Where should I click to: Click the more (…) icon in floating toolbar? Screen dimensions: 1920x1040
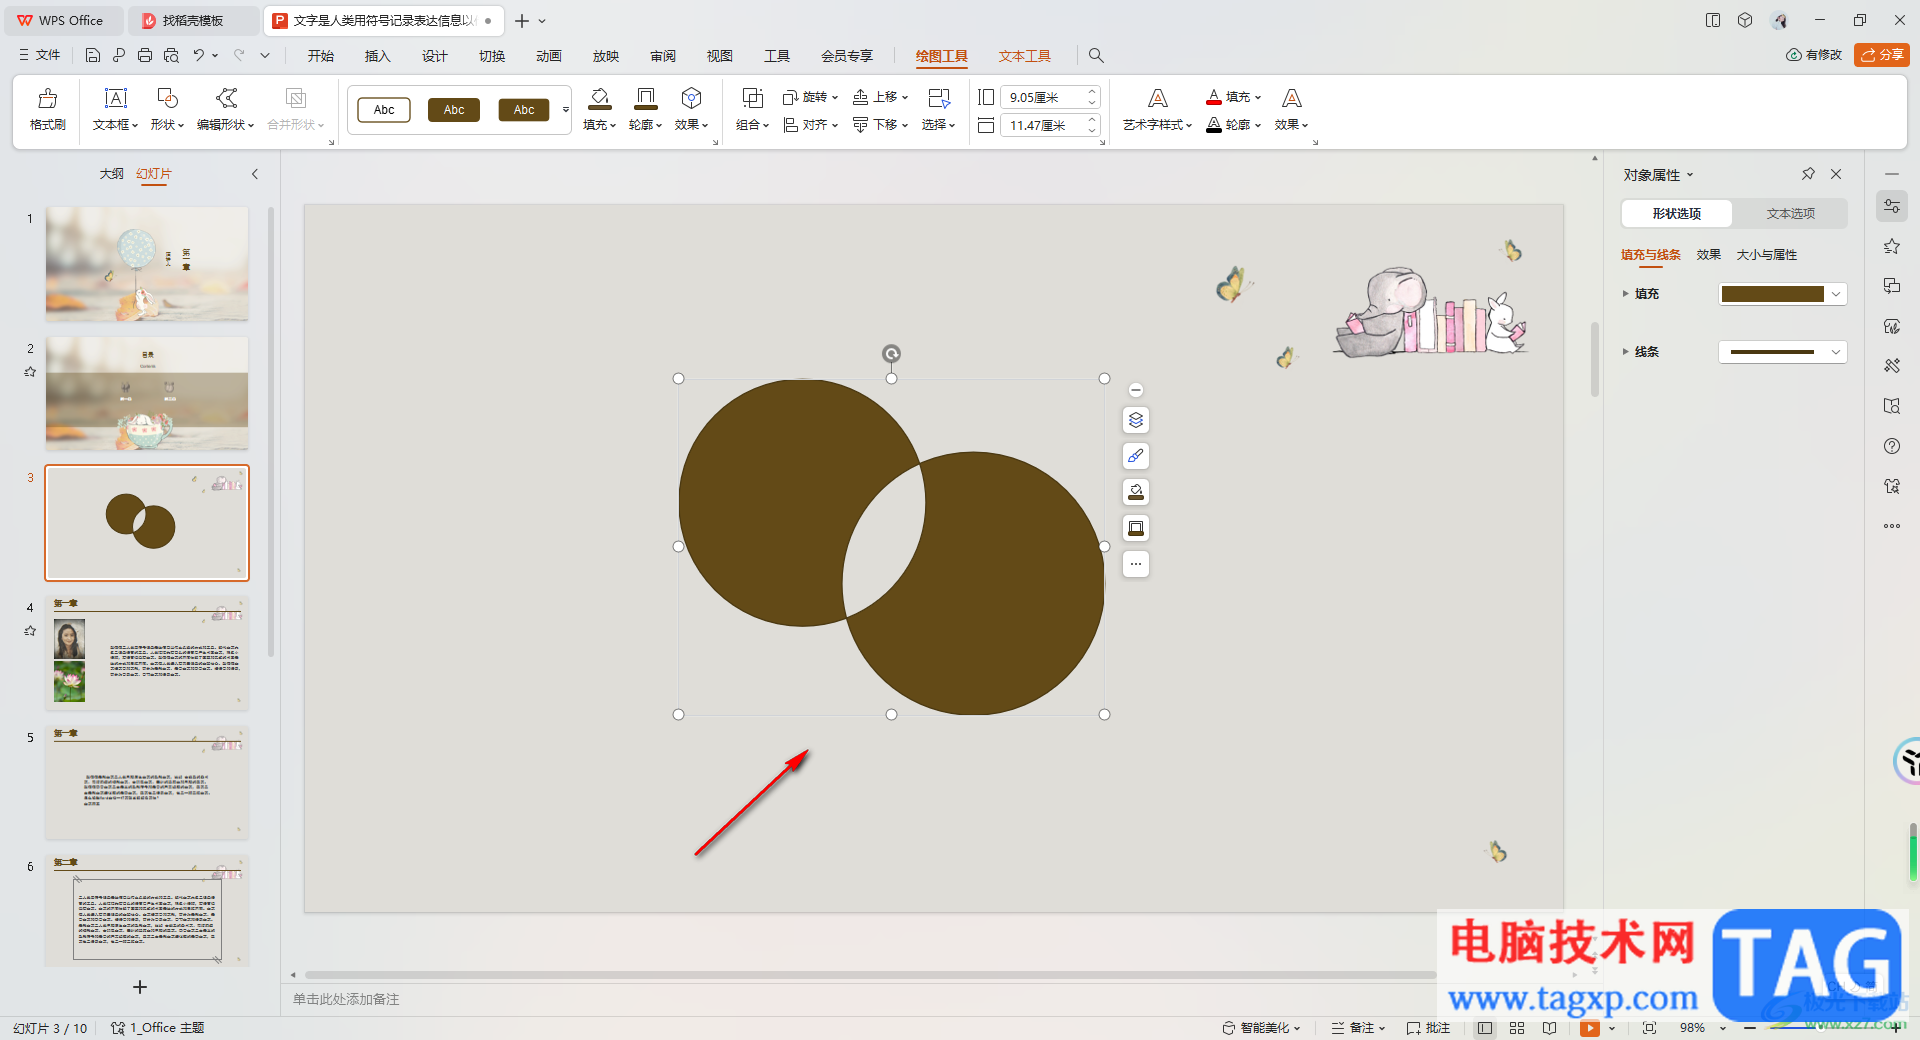pyautogui.click(x=1136, y=564)
